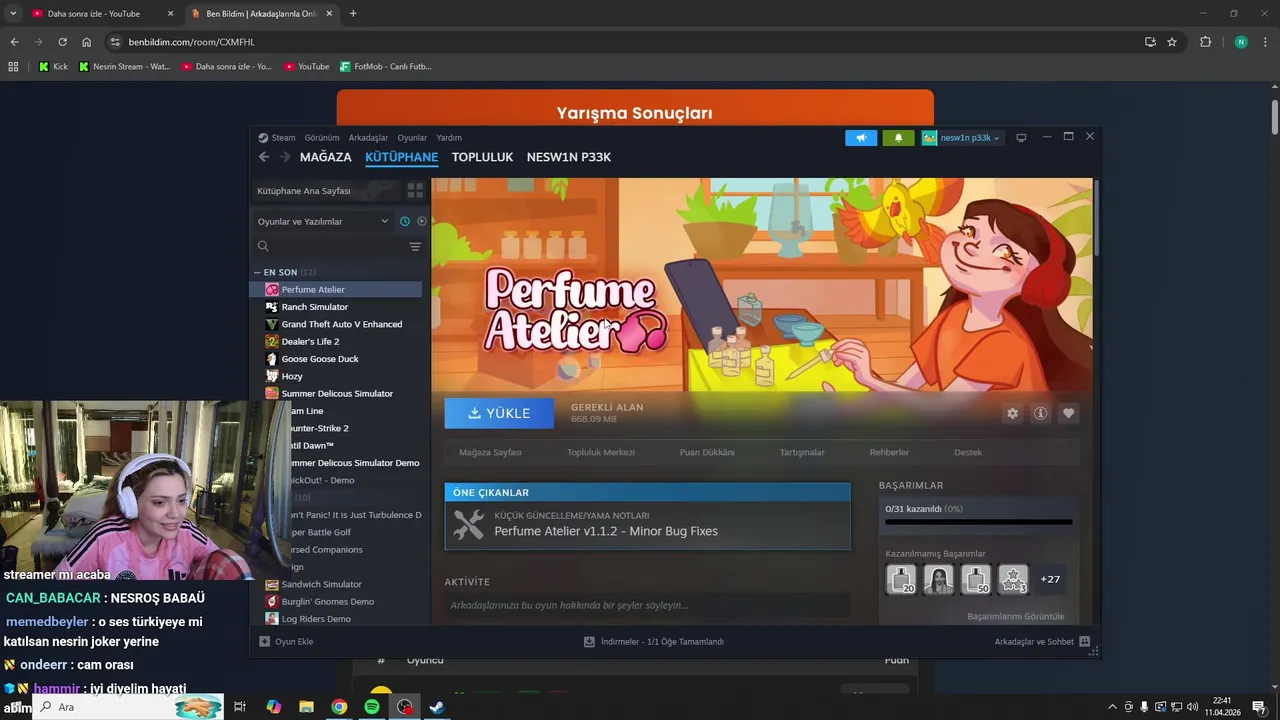Open the Yardım menu

[x=449, y=138]
